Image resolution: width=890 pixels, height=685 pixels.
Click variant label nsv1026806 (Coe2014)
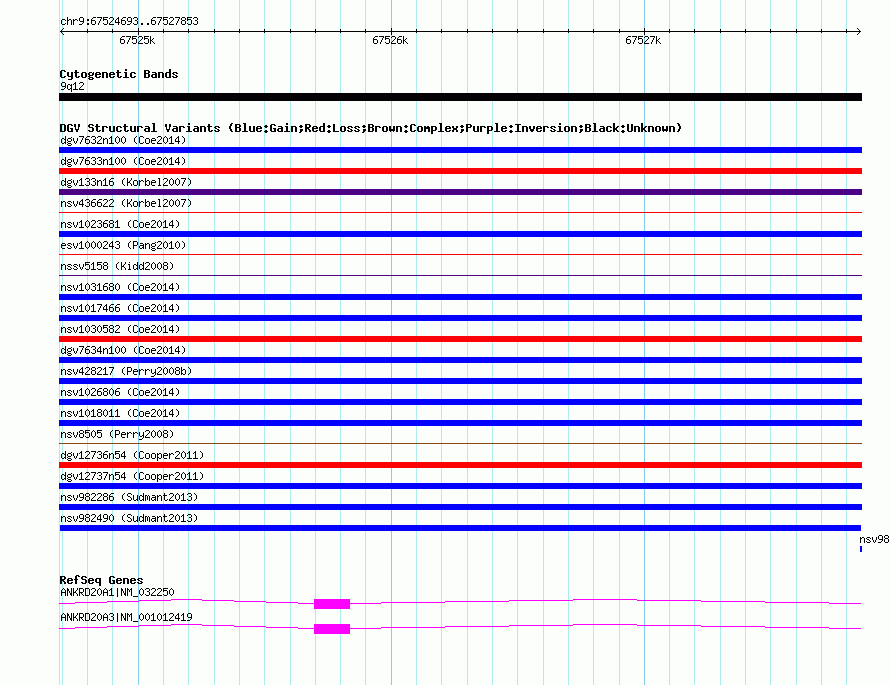[120, 392]
